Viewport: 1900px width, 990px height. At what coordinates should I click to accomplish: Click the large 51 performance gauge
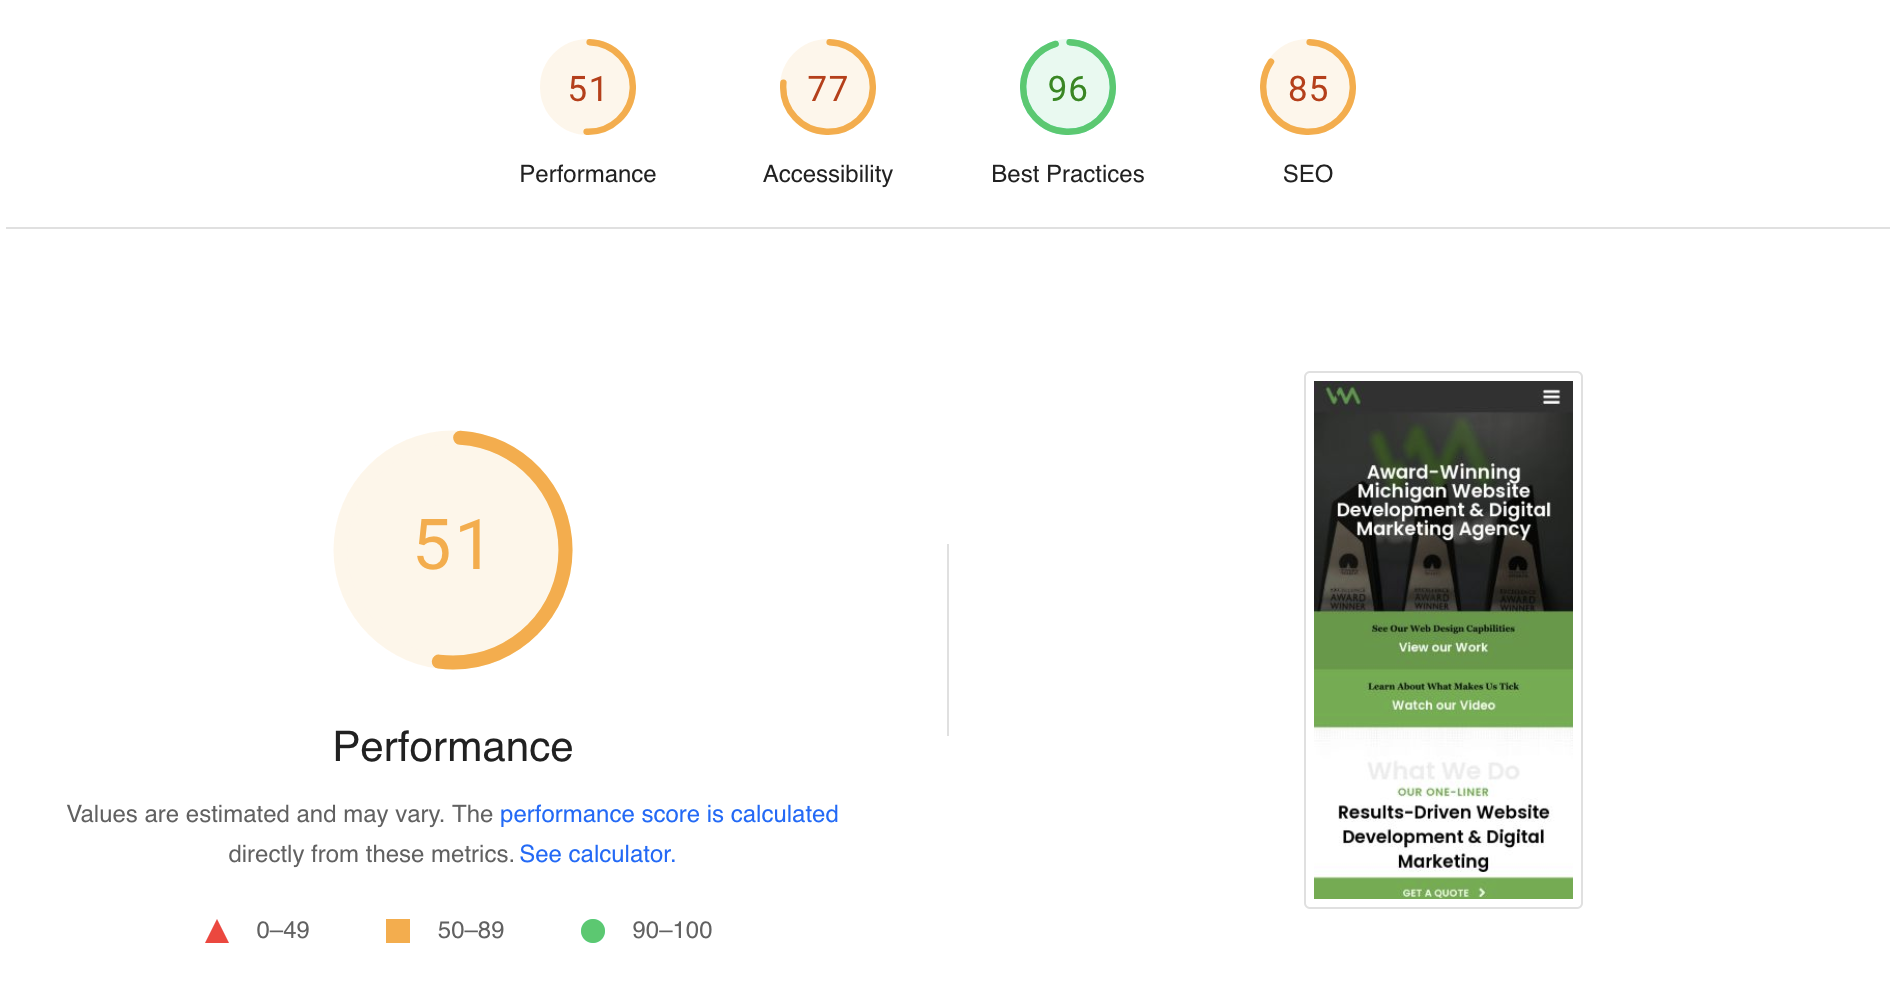(453, 549)
